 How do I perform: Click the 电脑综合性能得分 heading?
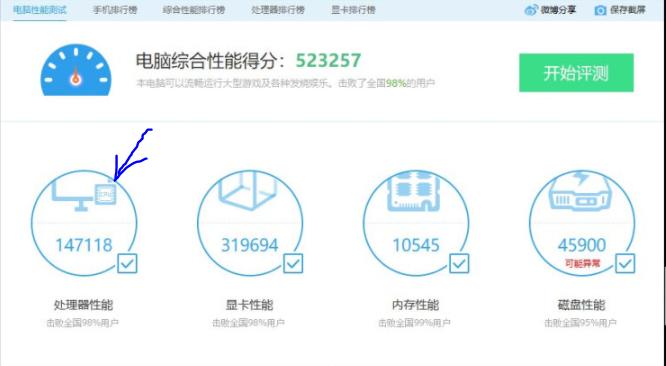tap(211, 61)
